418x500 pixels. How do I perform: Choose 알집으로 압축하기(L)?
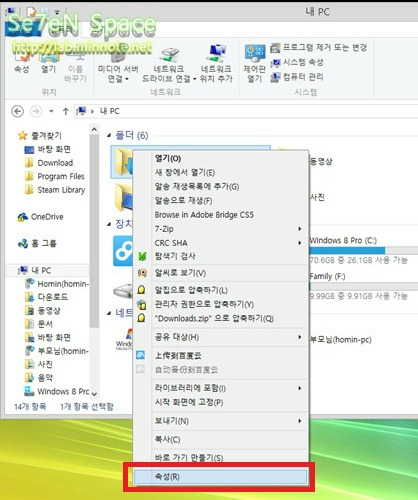[220, 290]
